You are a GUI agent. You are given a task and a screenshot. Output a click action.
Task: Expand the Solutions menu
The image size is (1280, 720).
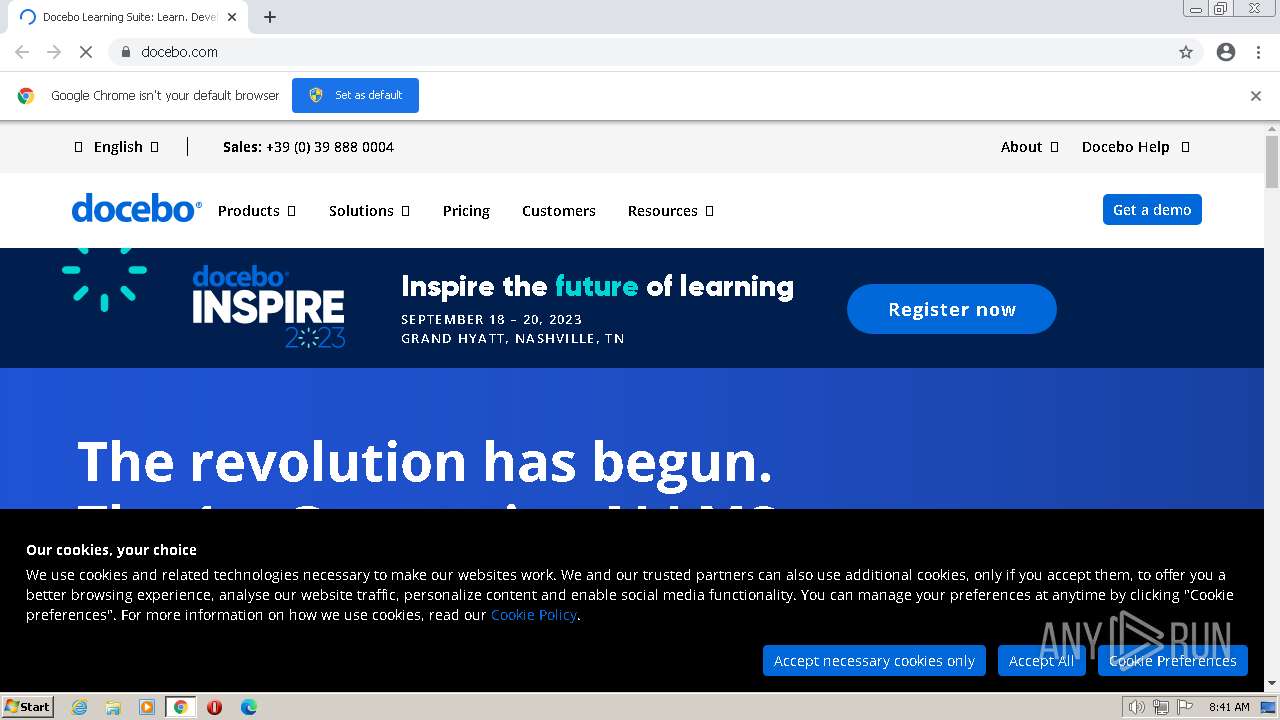(x=369, y=211)
